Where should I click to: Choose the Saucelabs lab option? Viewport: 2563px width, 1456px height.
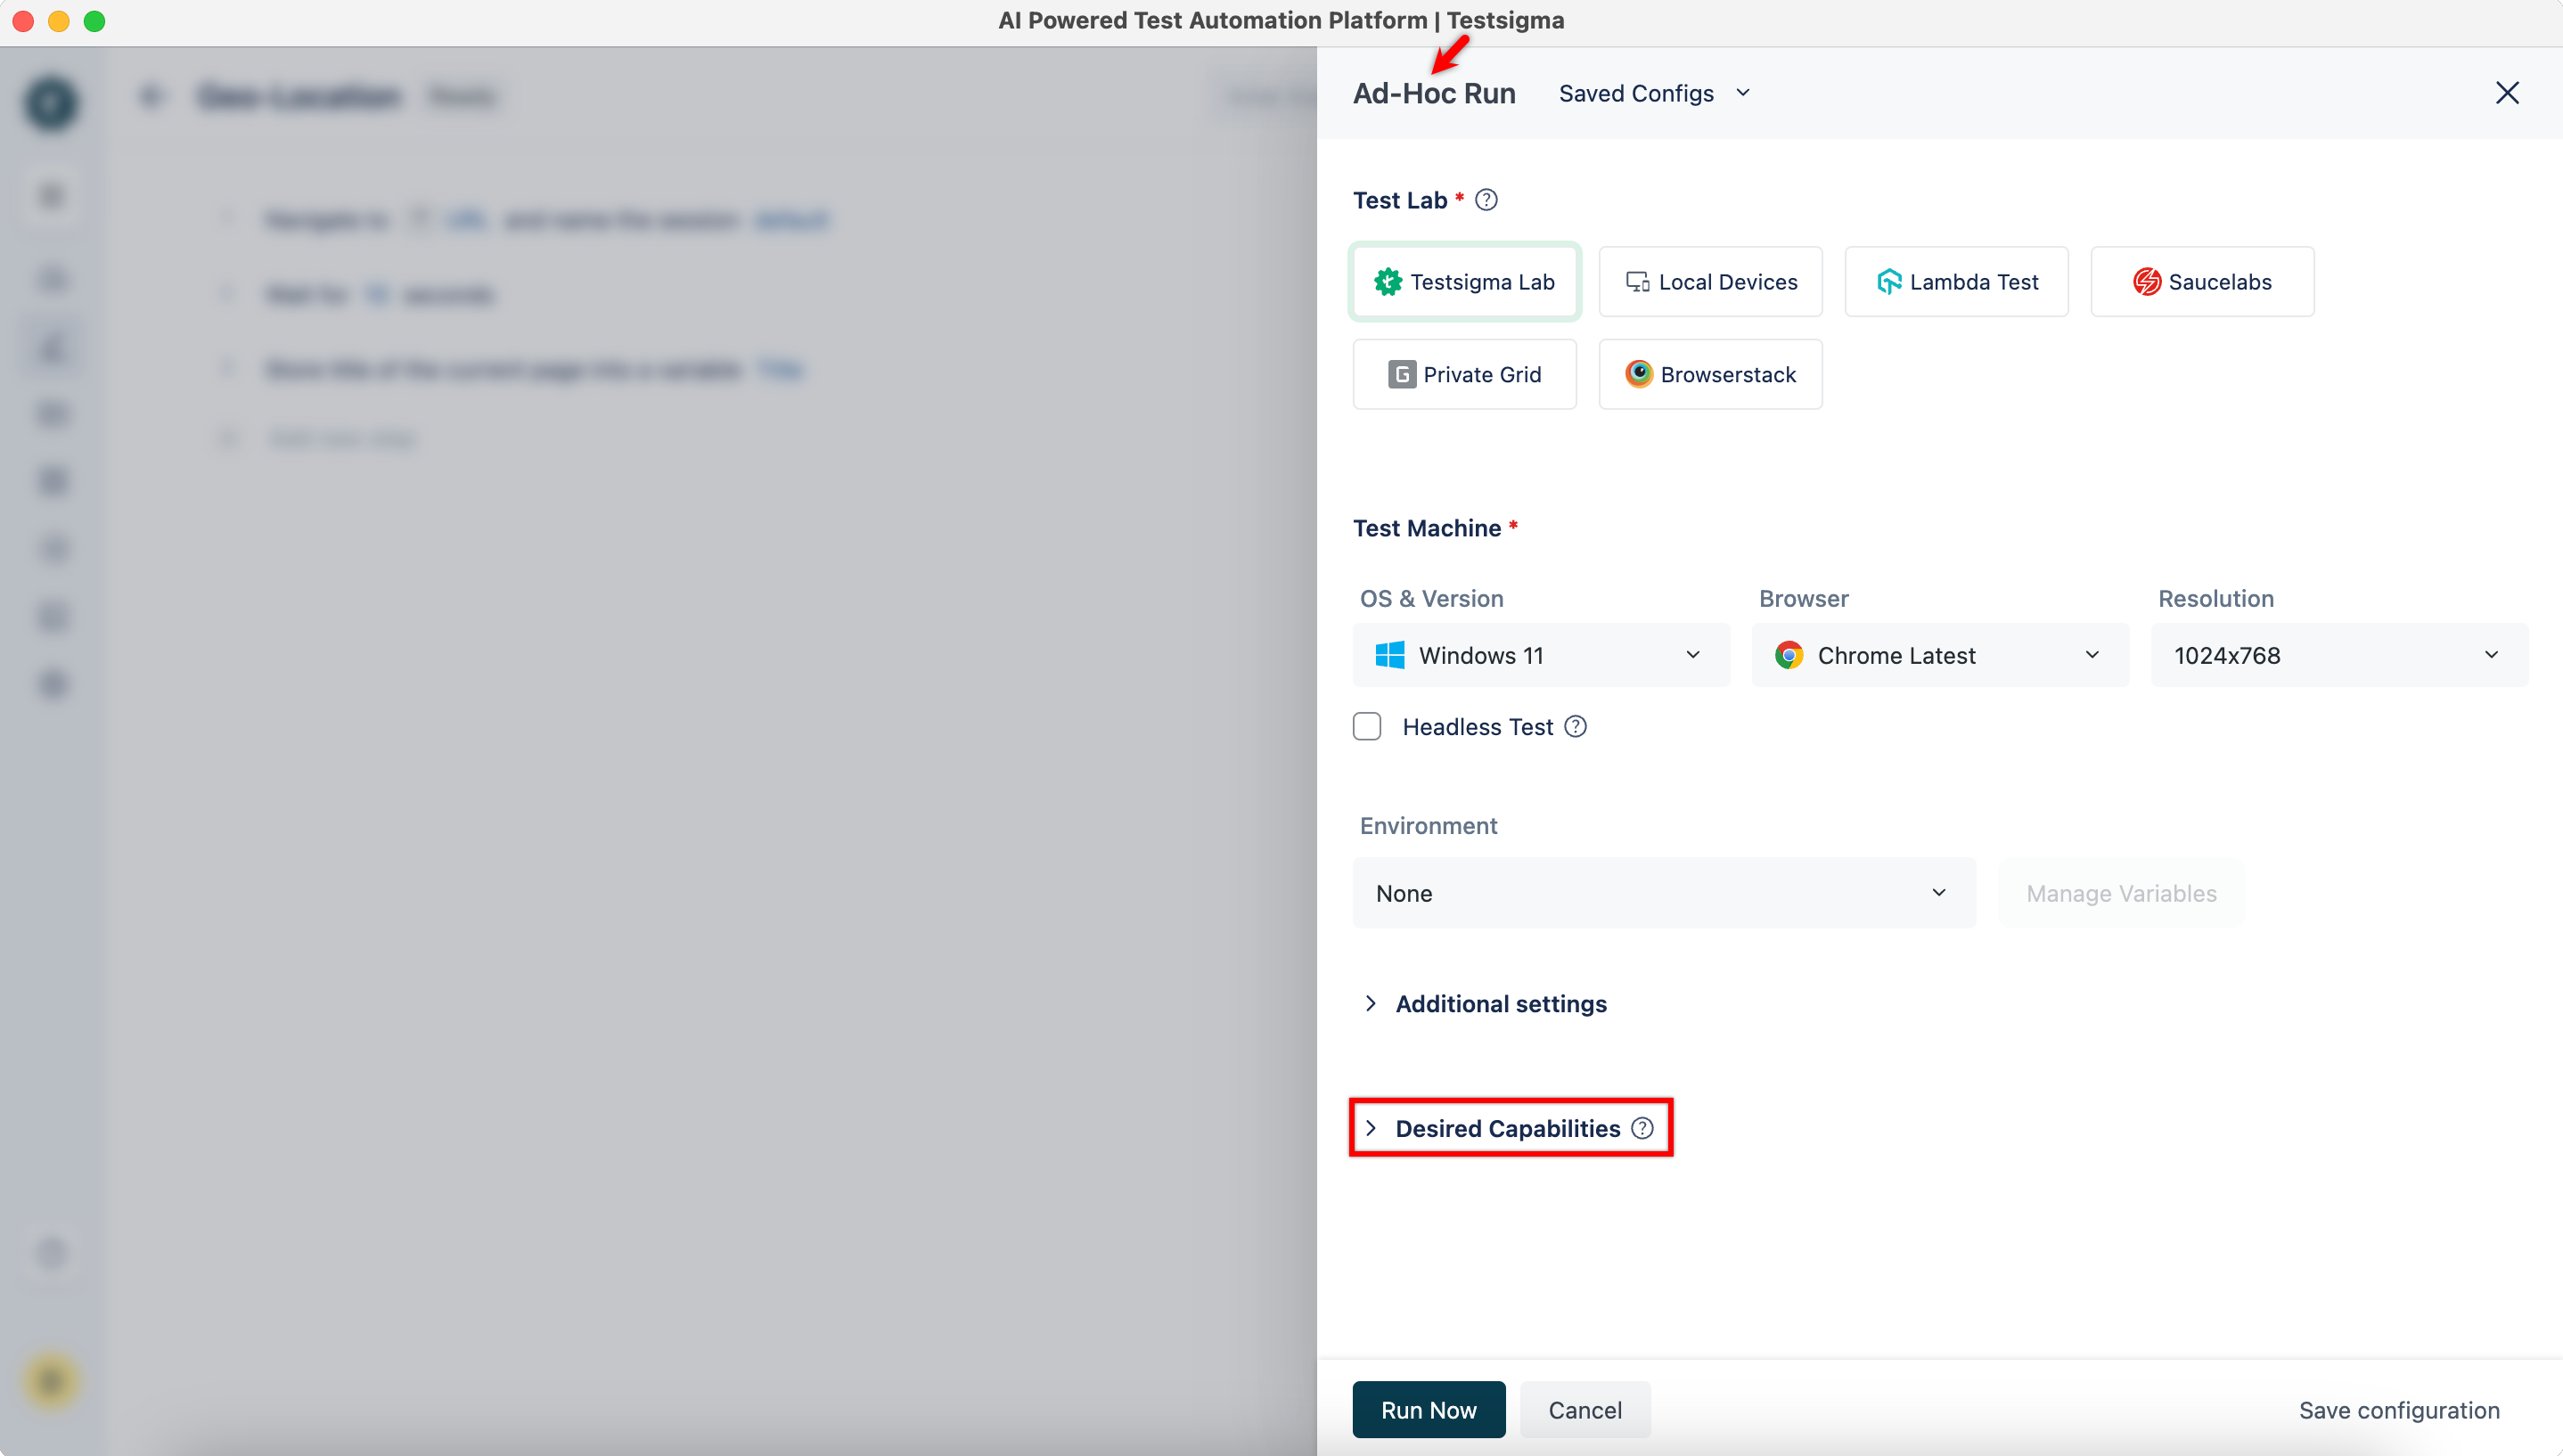point(2202,282)
